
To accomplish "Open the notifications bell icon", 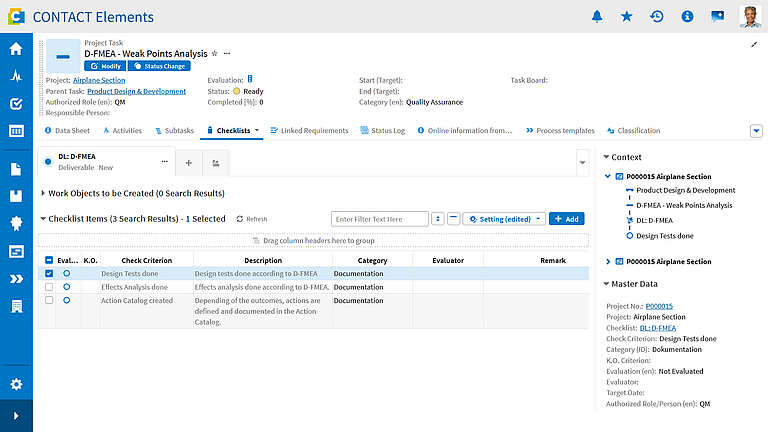I will pos(597,17).
